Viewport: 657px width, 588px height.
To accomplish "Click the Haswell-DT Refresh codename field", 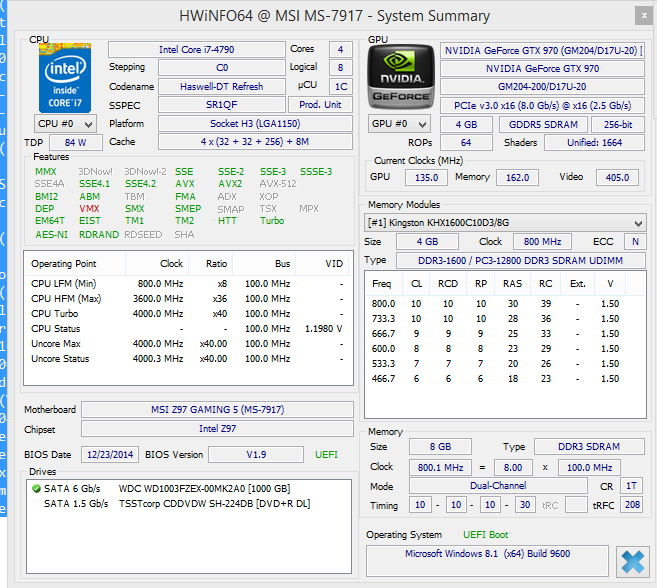I will coord(222,86).
